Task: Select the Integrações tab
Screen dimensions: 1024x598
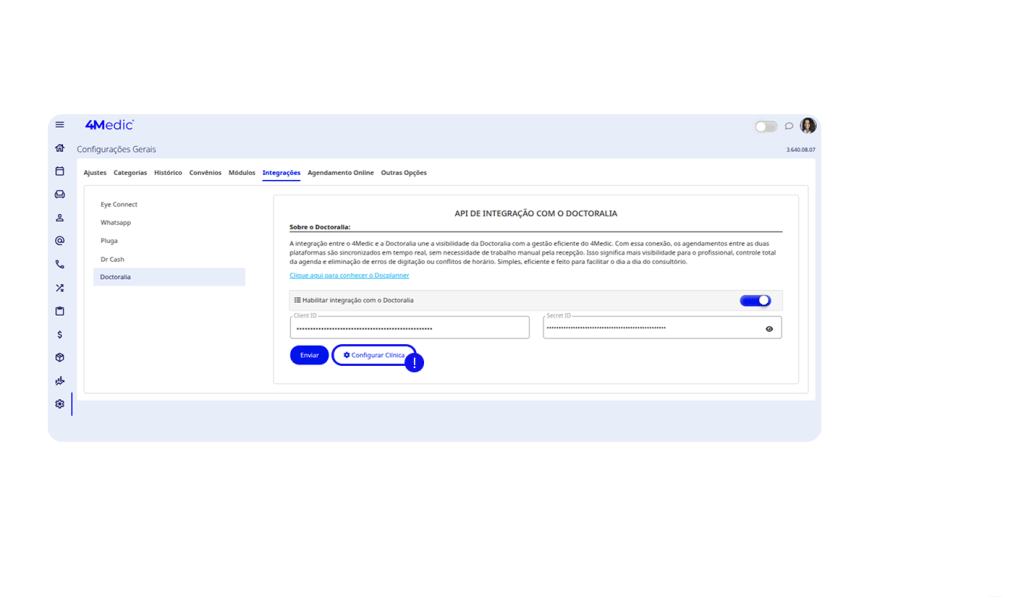Action: click(x=281, y=173)
